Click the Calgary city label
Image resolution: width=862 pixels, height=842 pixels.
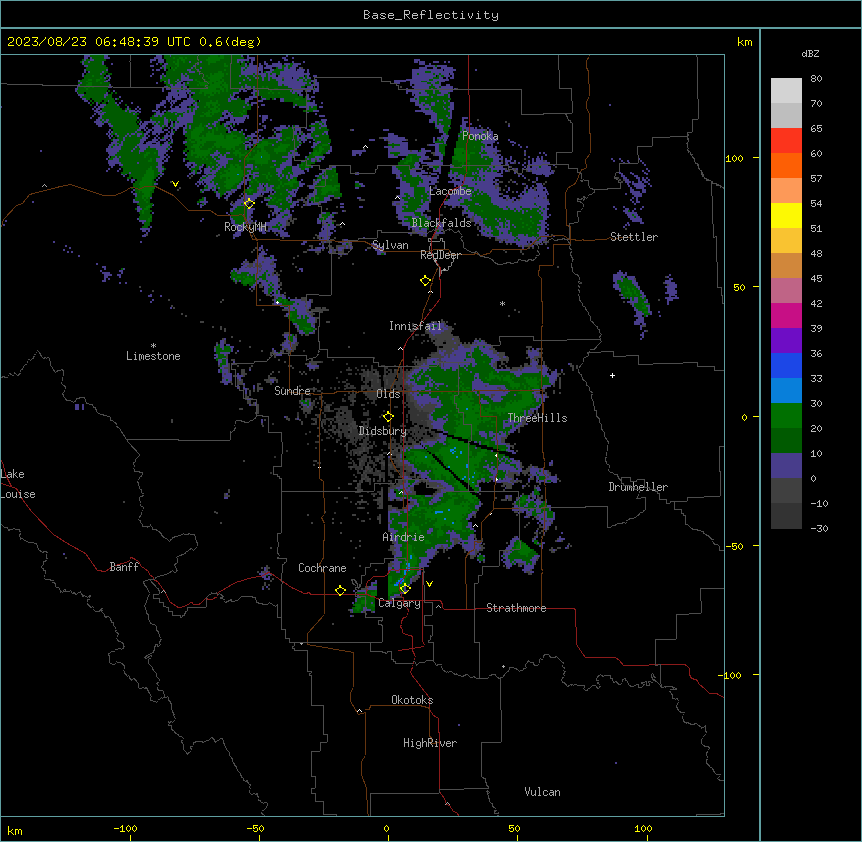coord(399,603)
